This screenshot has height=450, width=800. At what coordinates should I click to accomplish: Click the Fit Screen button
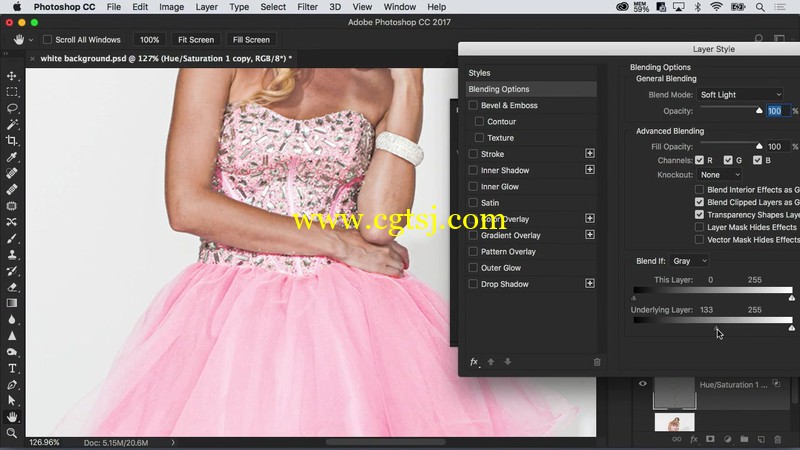(x=196, y=40)
